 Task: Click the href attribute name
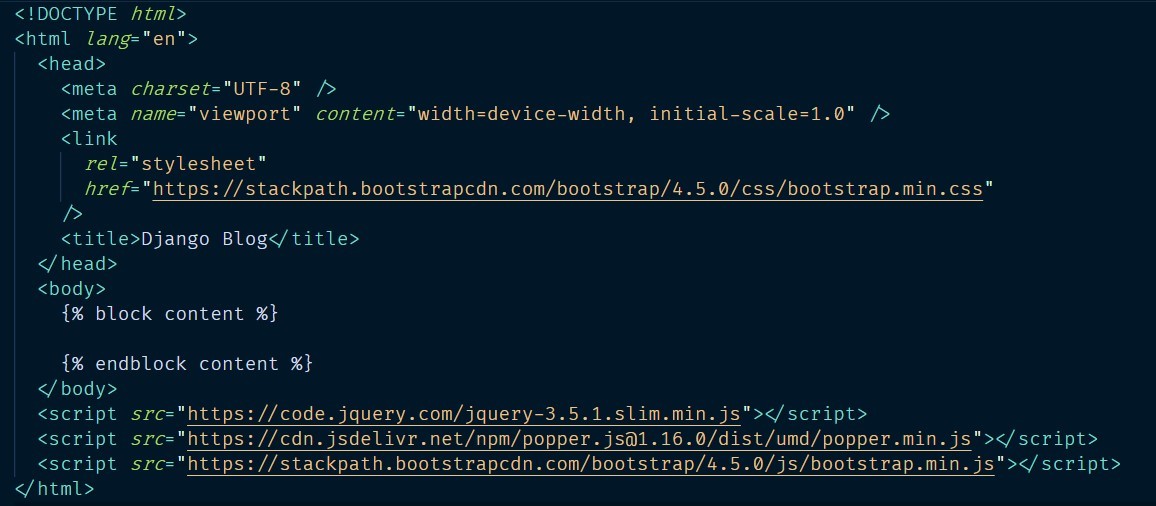click(107, 189)
